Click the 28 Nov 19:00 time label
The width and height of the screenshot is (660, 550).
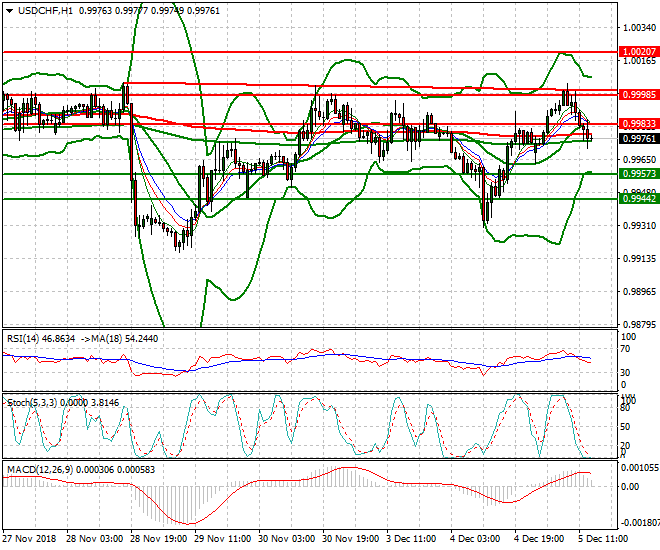tap(159, 539)
